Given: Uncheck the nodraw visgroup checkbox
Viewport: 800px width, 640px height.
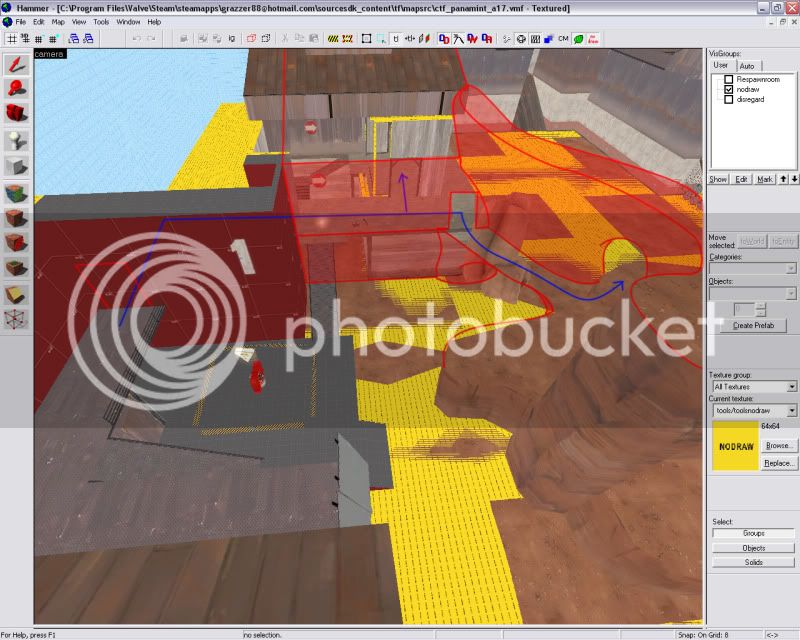Looking at the screenshot, I should [x=729, y=89].
